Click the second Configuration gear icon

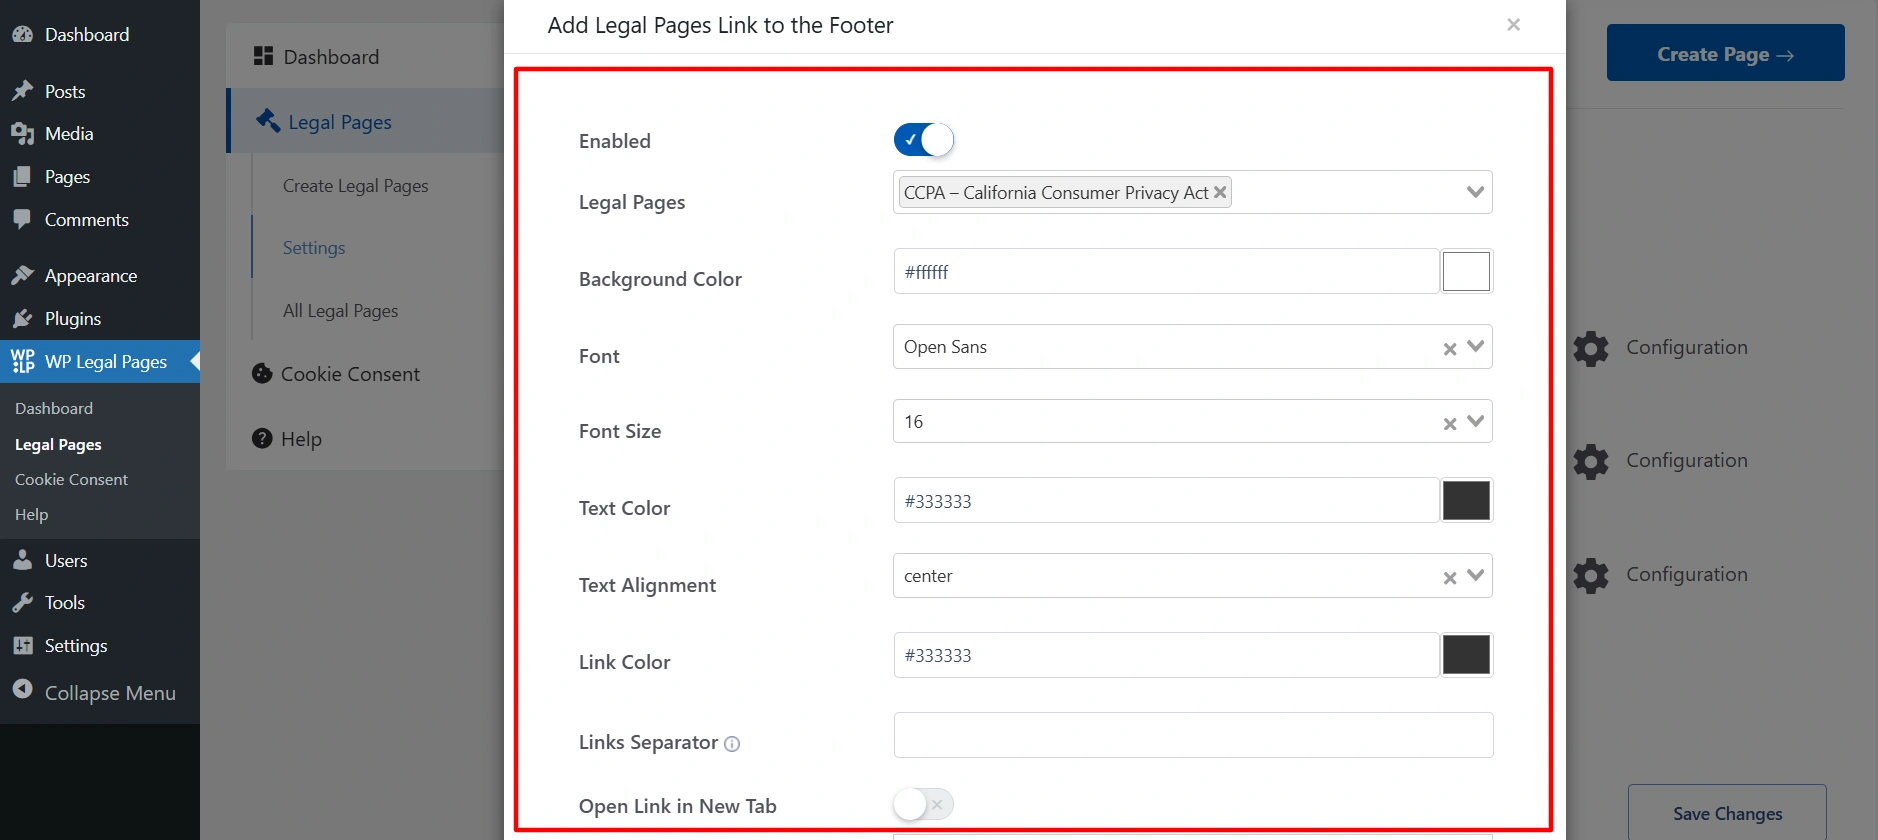(1591, 461)
